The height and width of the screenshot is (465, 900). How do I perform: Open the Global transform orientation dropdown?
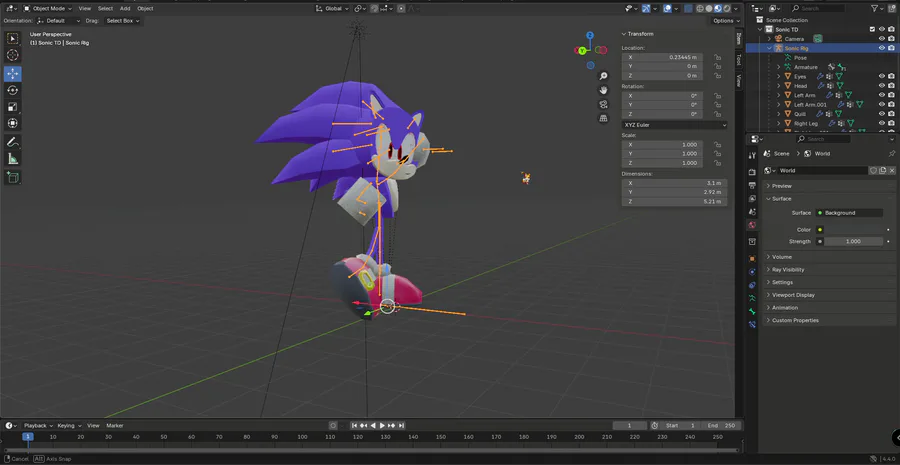coord(332,9)
